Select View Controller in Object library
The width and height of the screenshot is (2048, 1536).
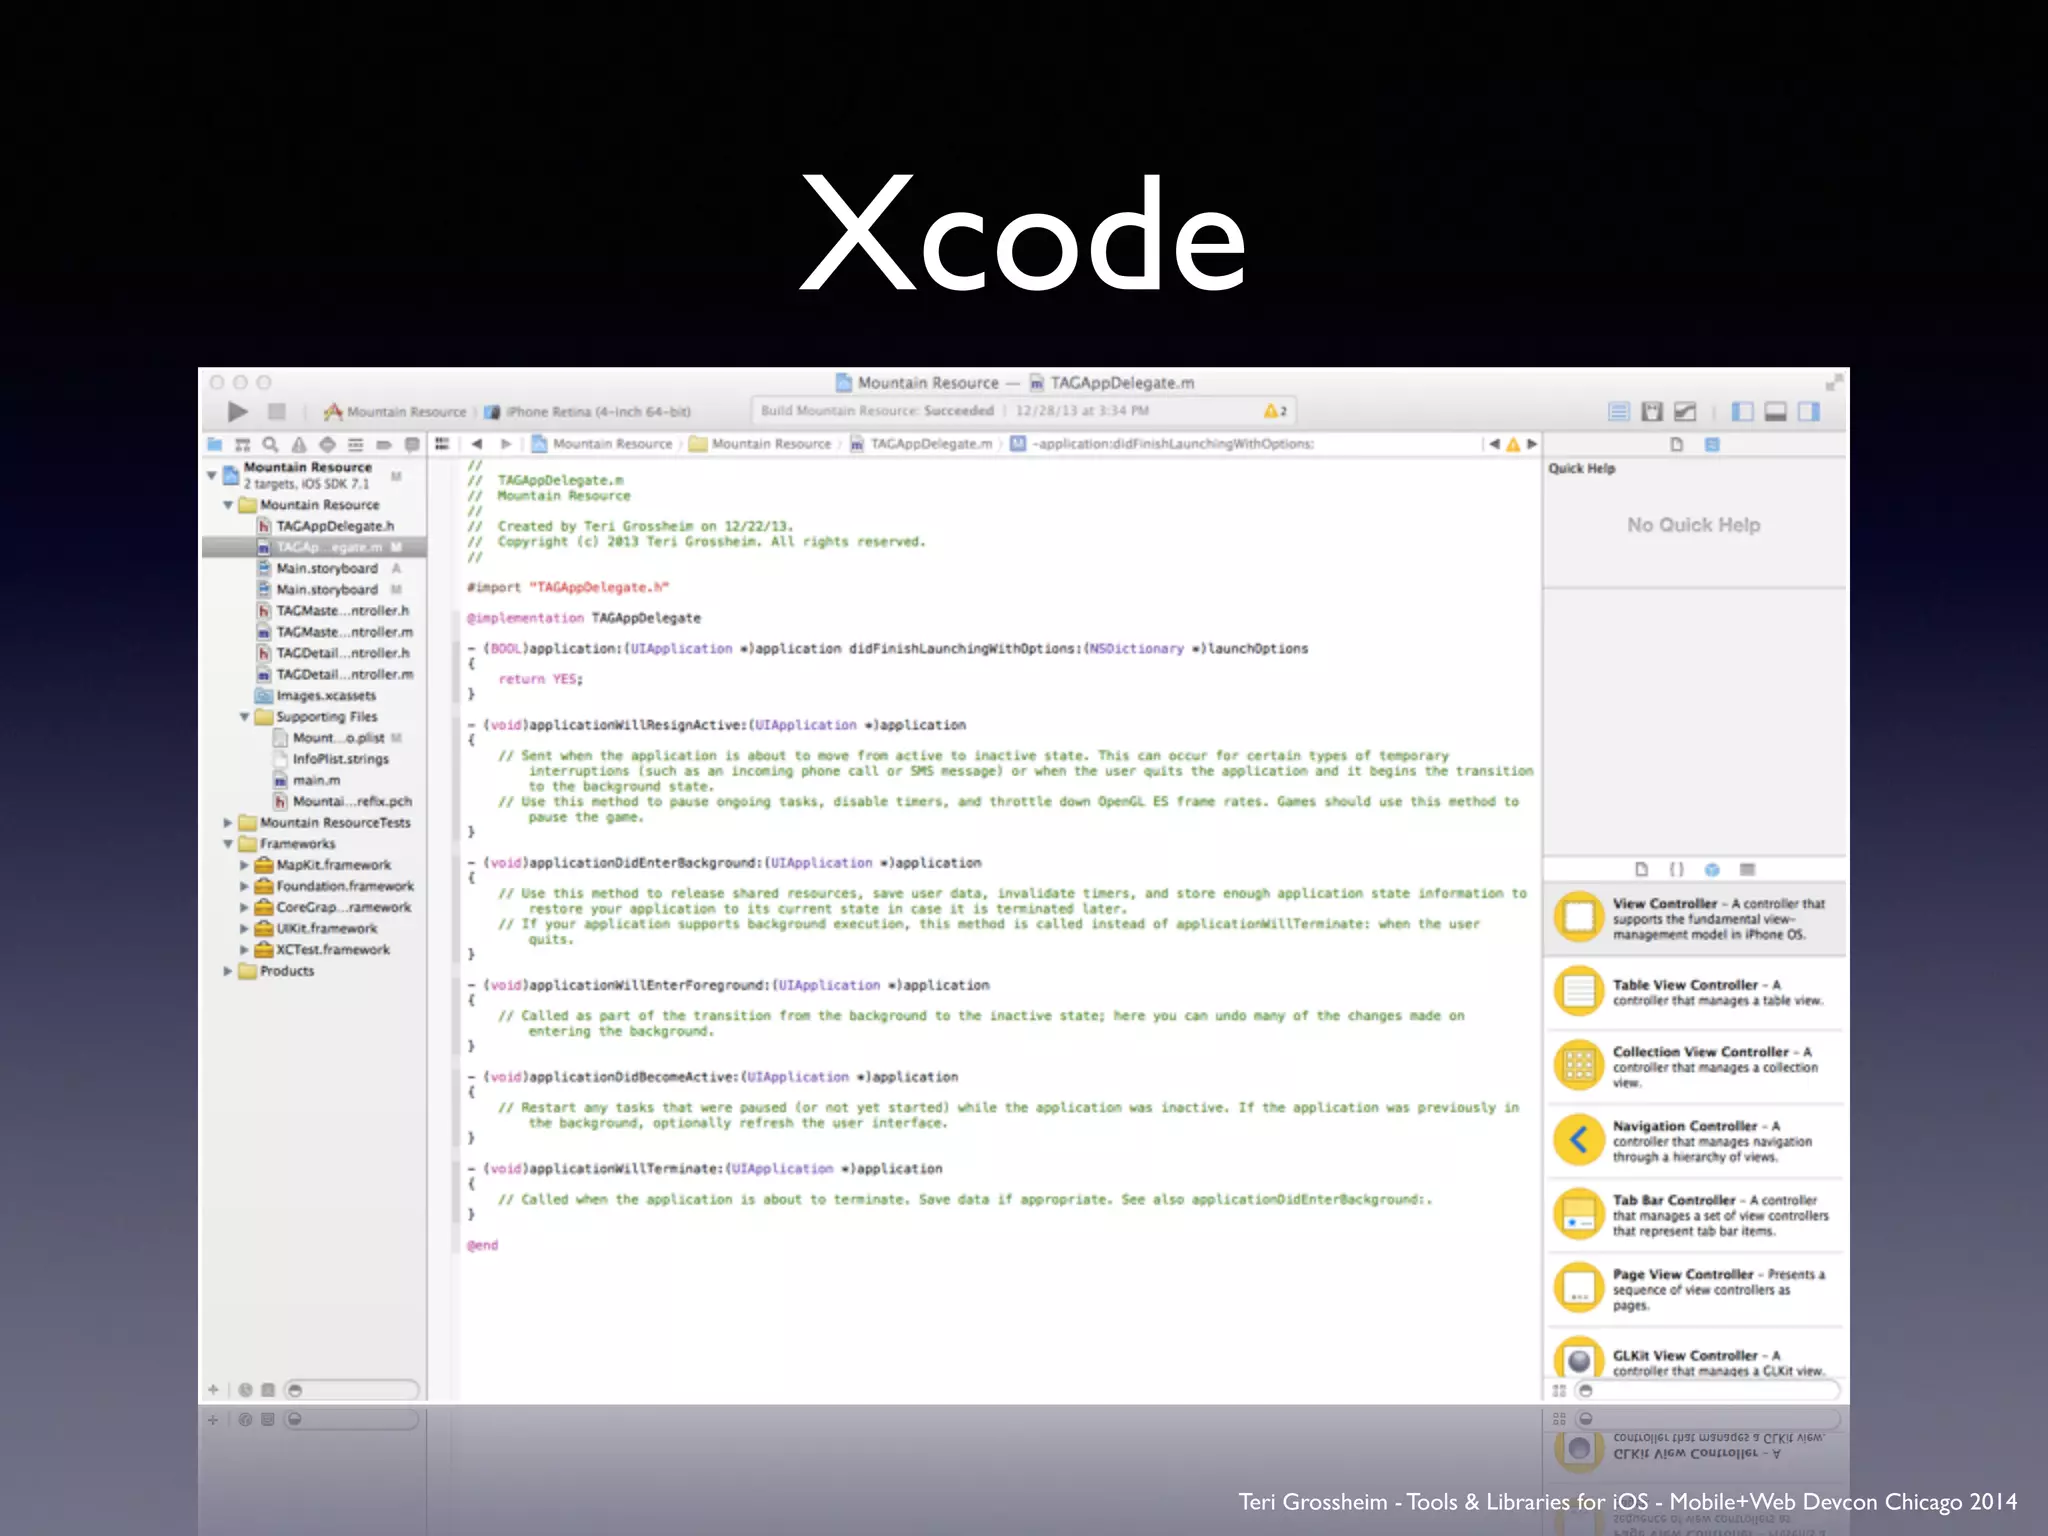point(1695,918)
